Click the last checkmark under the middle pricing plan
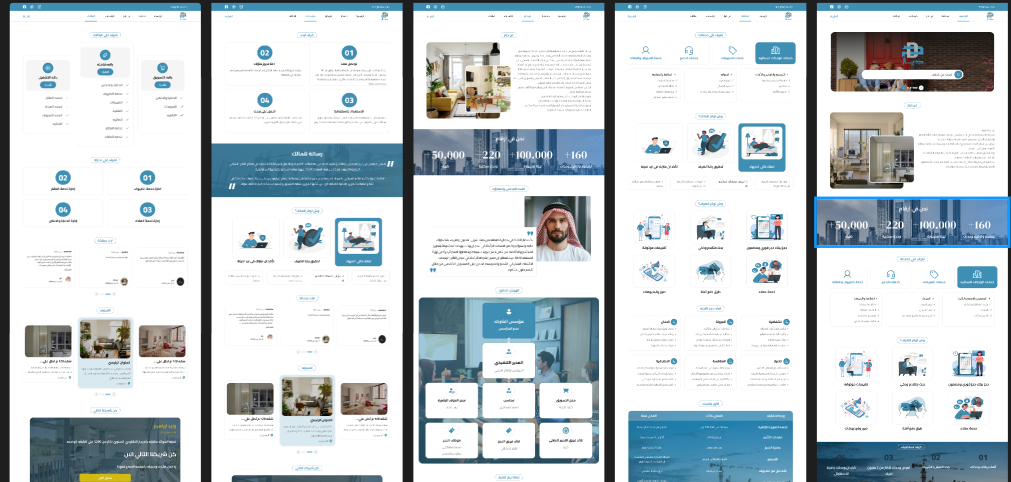1011x482 pixels. pyautogui.click(x=128, y=137)
